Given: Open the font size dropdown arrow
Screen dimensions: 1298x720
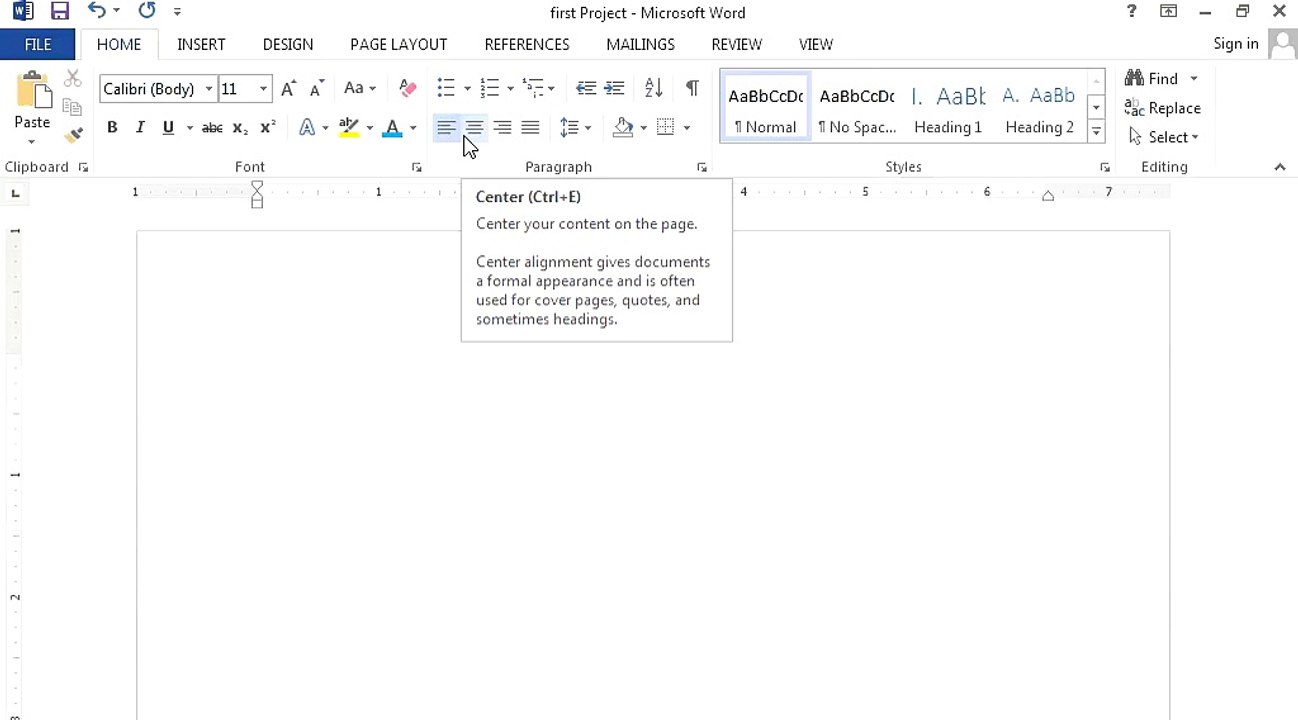Looking at the screenshot, I should click(x=263, y=89).
